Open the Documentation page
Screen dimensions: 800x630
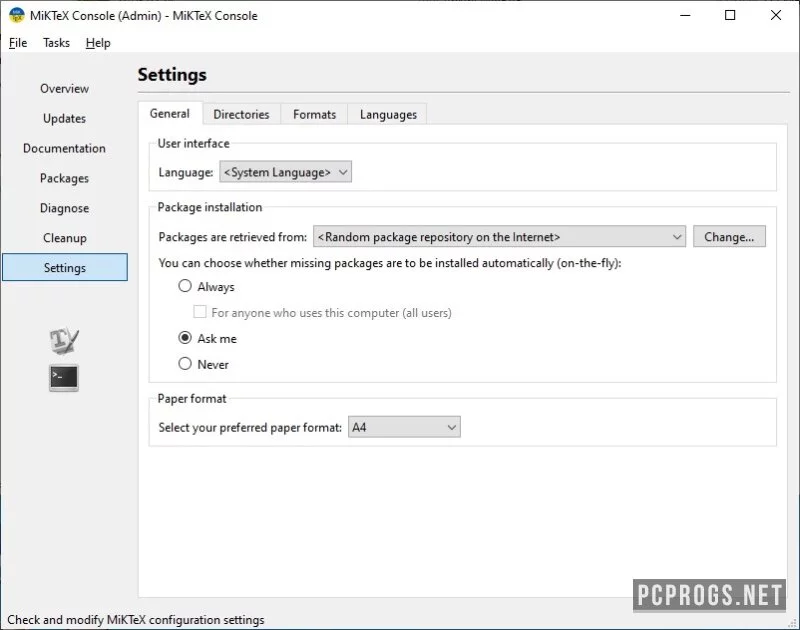click(65, 148)
